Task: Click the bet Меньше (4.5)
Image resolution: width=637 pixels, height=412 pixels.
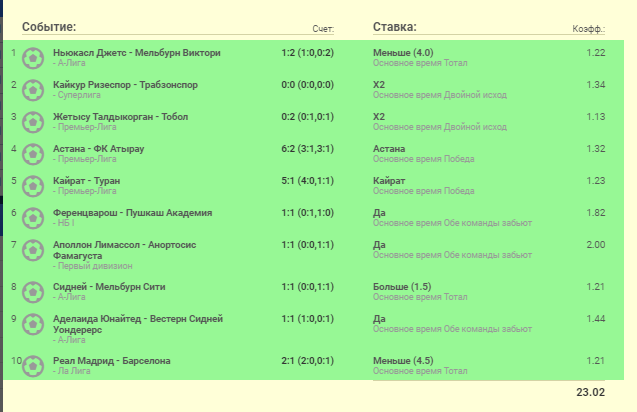Action: tap(403, 361)
